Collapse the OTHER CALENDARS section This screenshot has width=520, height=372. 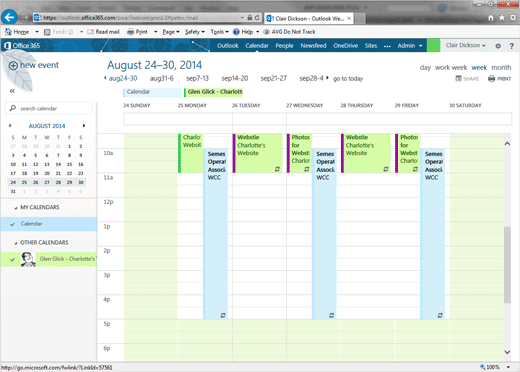tap(15, 243)
